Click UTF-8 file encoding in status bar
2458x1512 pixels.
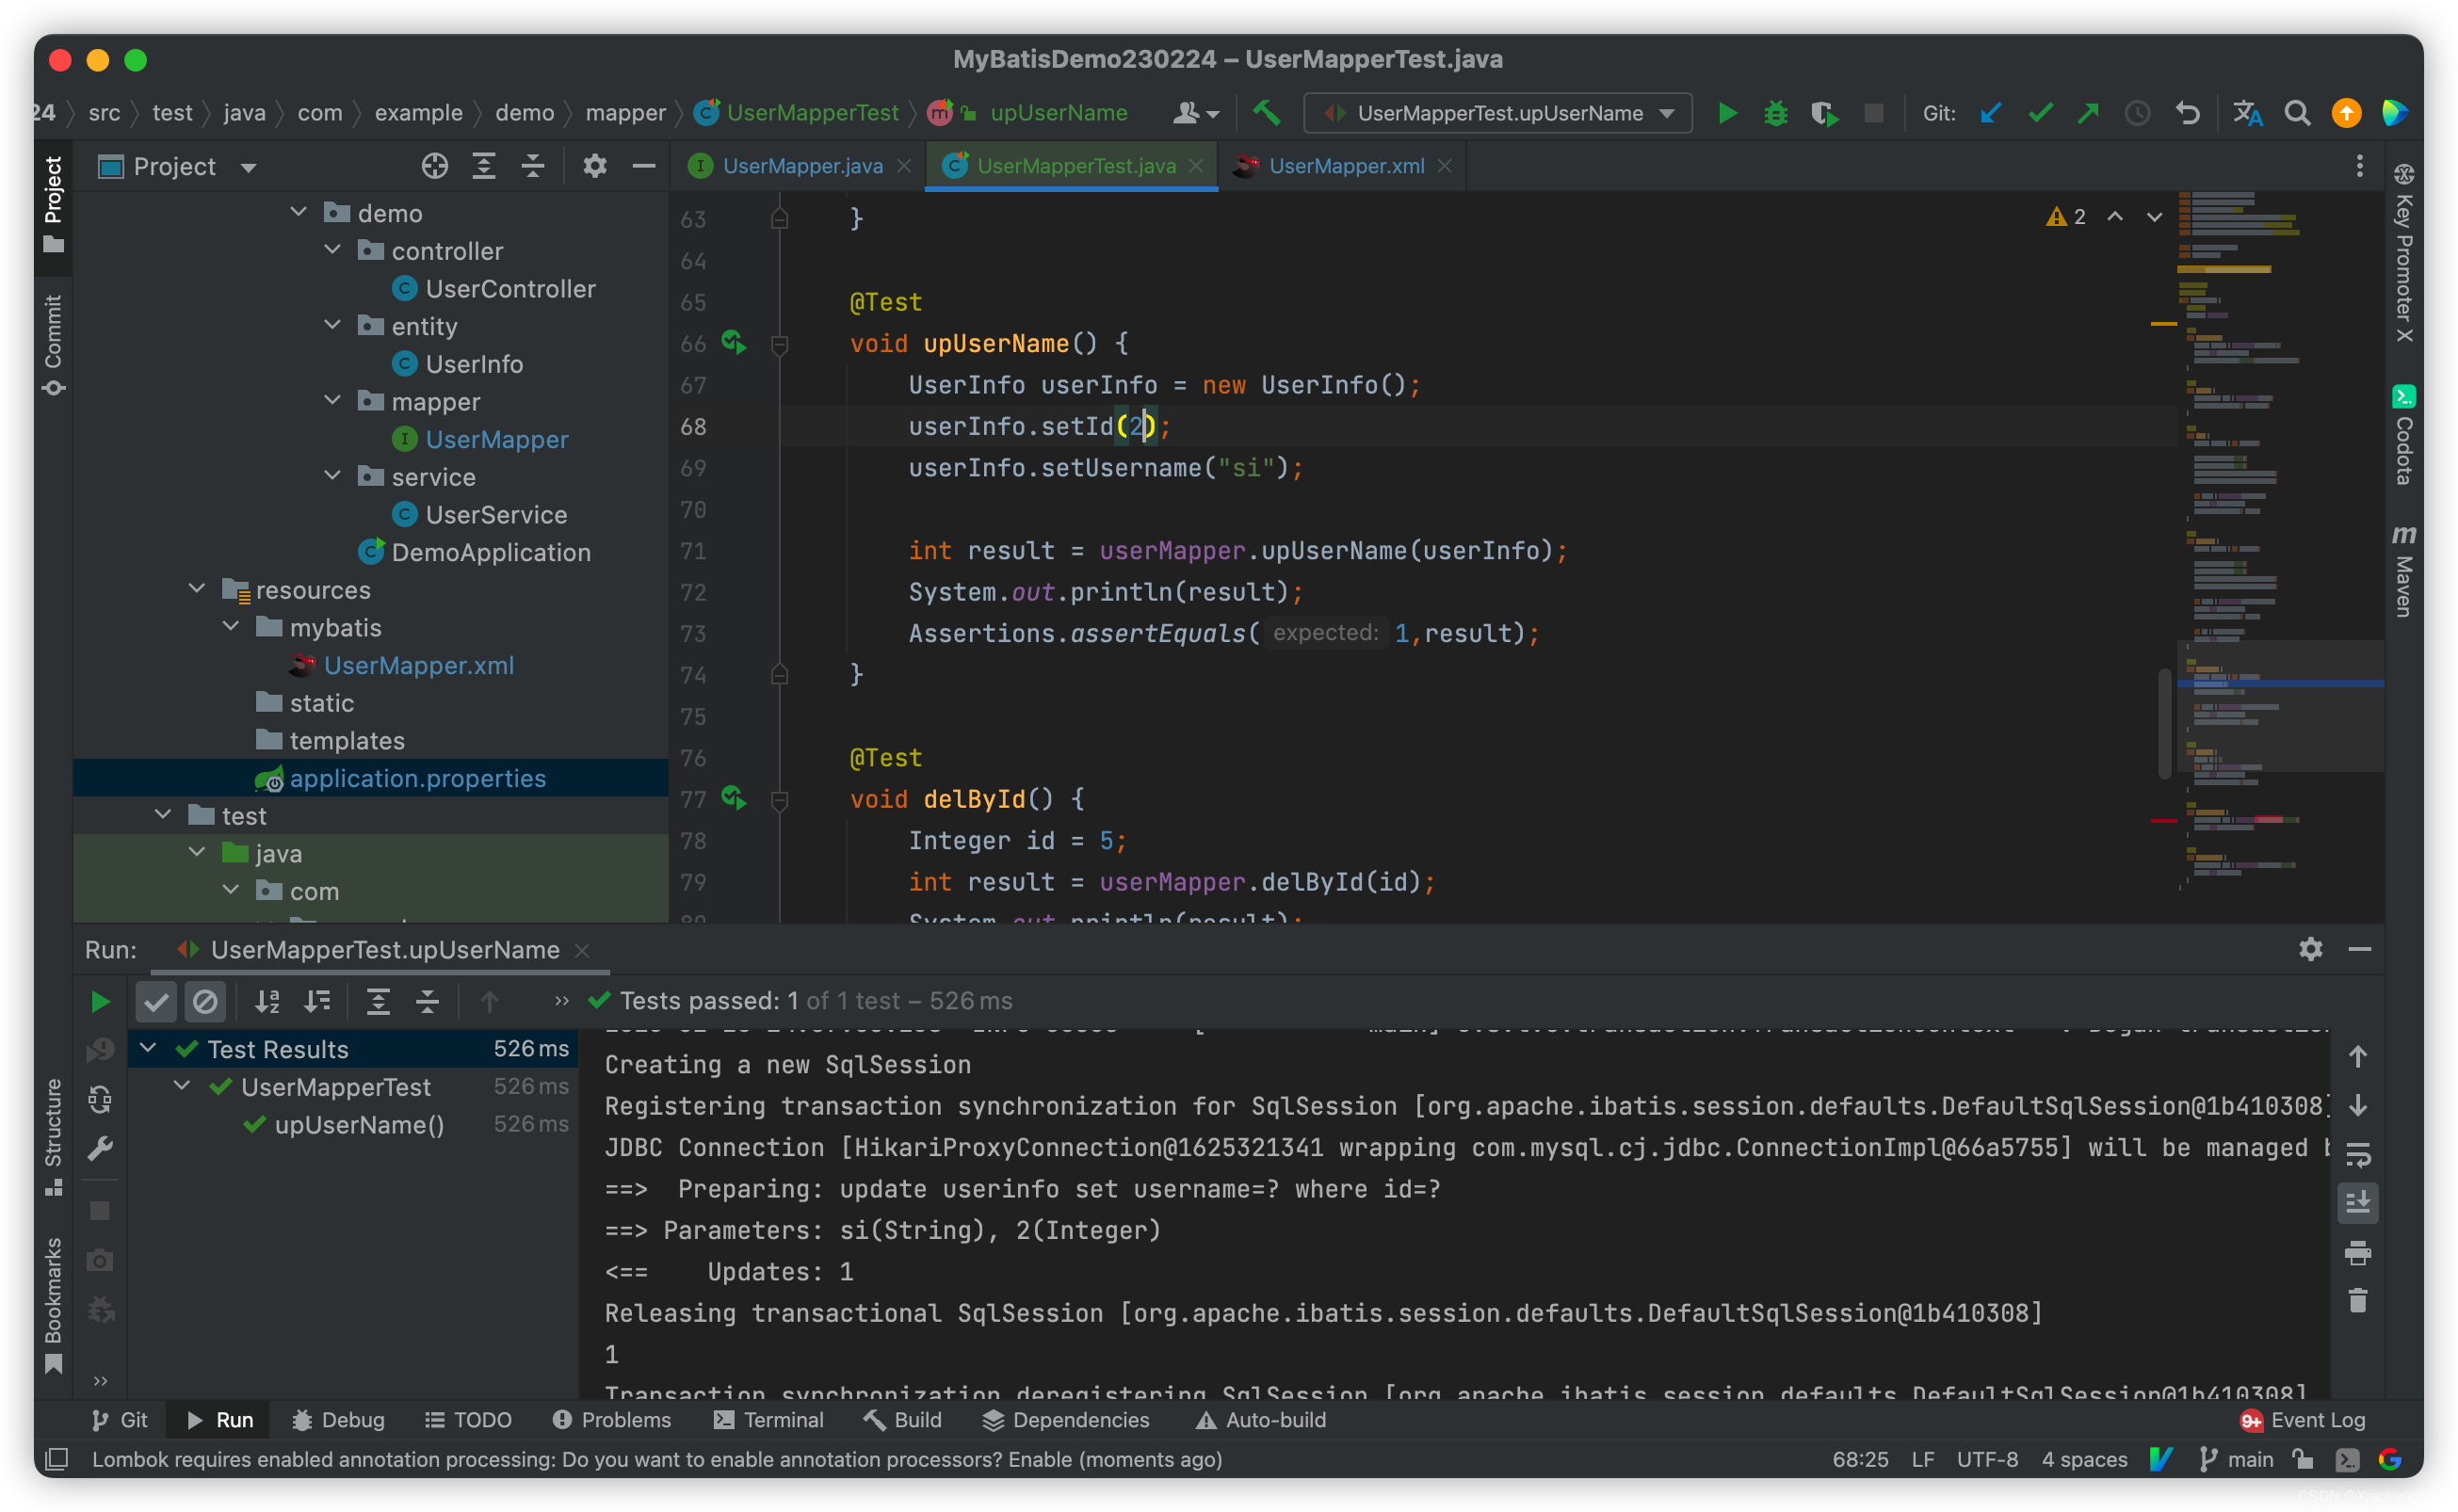(x=1986, y=1460)
